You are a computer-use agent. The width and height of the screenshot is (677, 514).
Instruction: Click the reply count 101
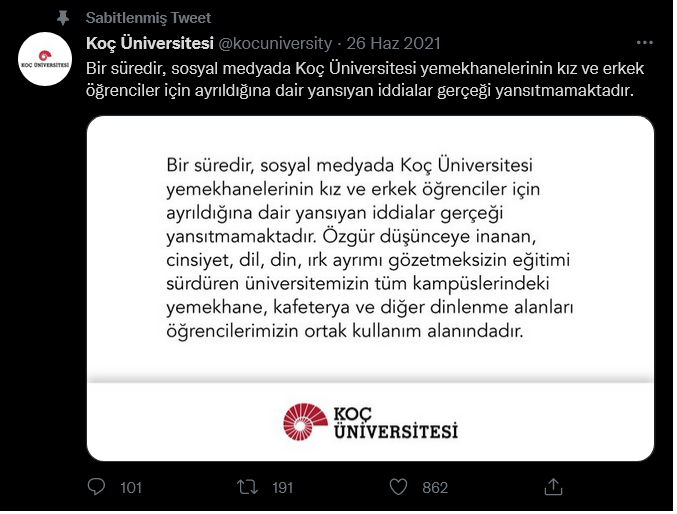pyautogui.click(x=130, y=488)
